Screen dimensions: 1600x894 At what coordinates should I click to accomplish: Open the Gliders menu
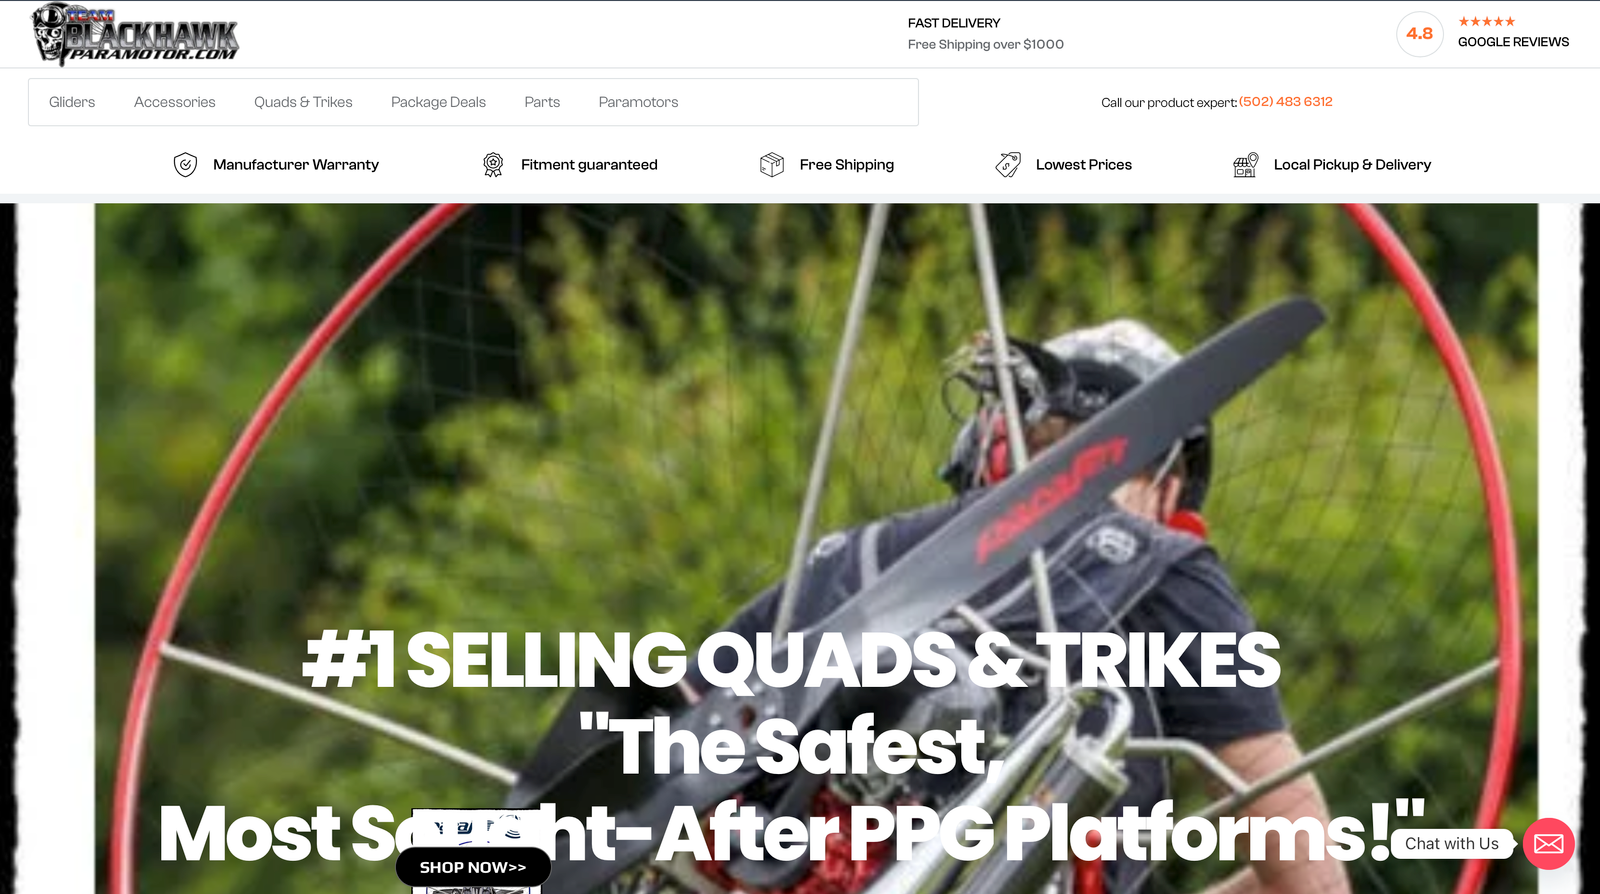pyautogui.click(x=72, y=102)
